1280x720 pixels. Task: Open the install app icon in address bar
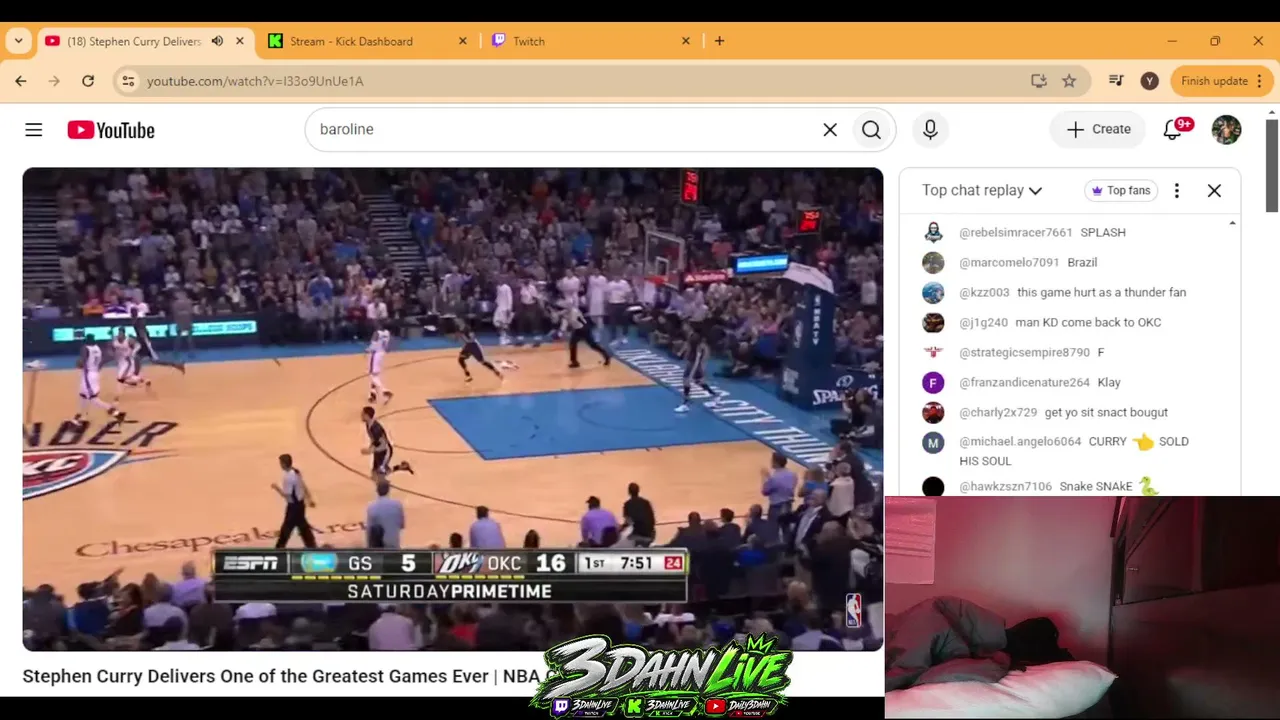tap(1039, 81)
